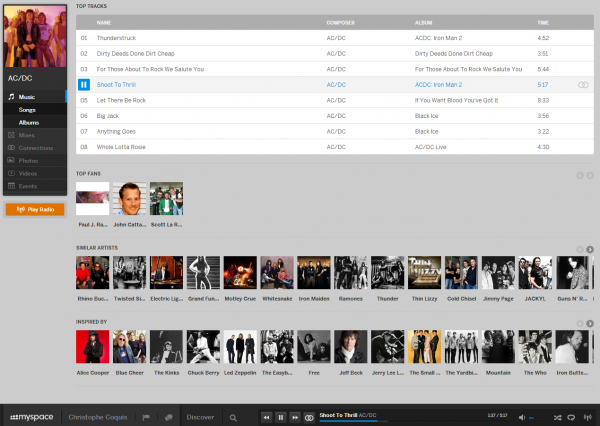This screenshot has width=600, height=426.
Task: Open Alice Cooper inspired-by artist
Action: (x=93, y=347)
